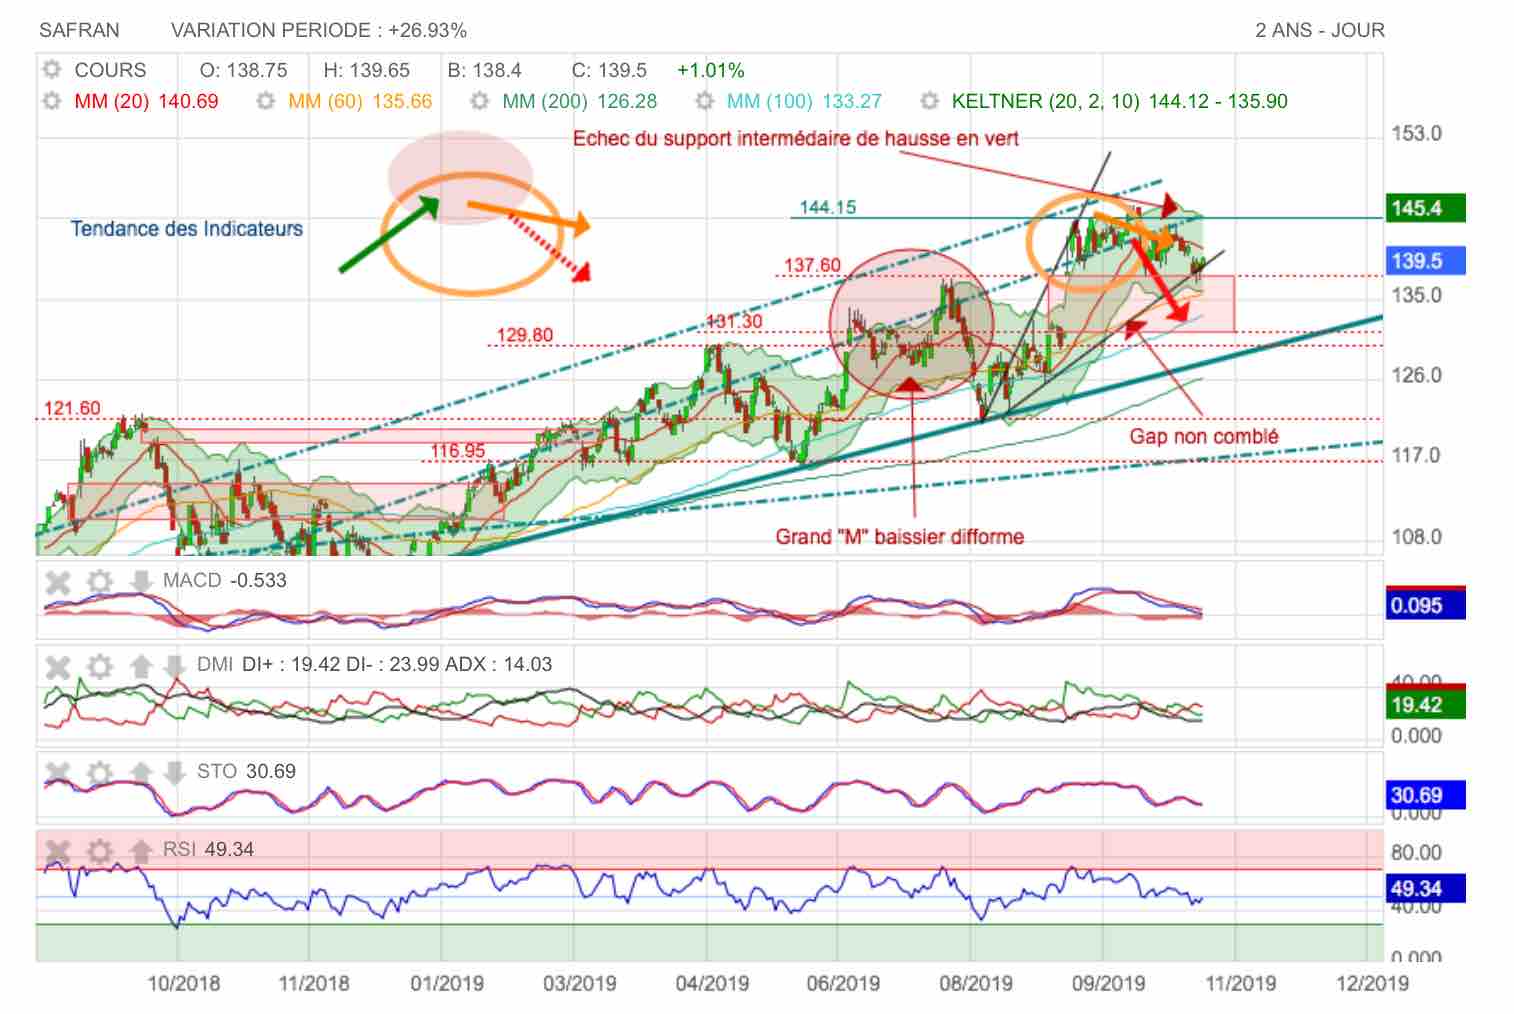The width and height of the screenshot is (1514, 1014).
Task: Select the 2 ANS - JOUR period label
Action: tap(1320, 30)
